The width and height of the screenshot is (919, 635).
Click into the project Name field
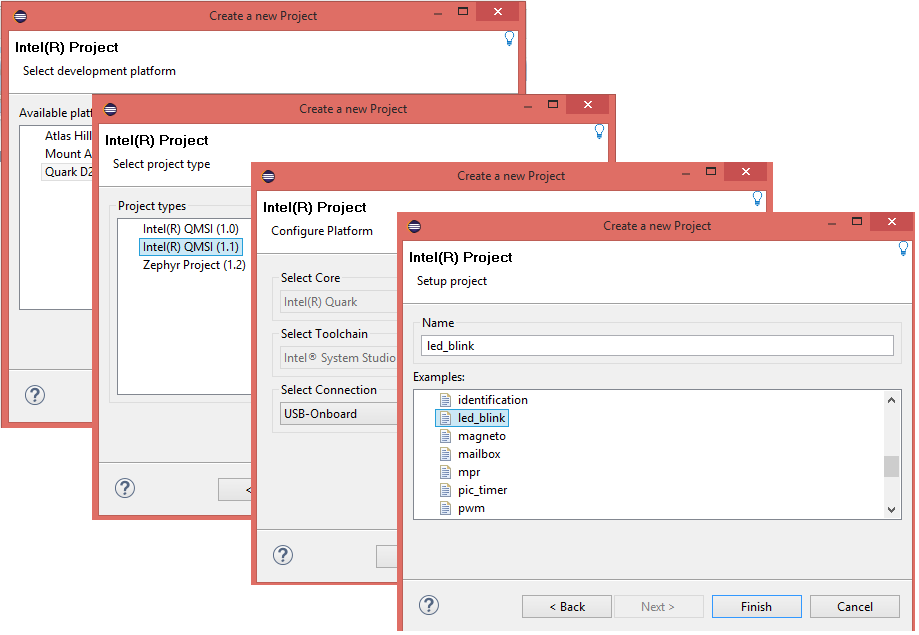[x=657, y=346]
